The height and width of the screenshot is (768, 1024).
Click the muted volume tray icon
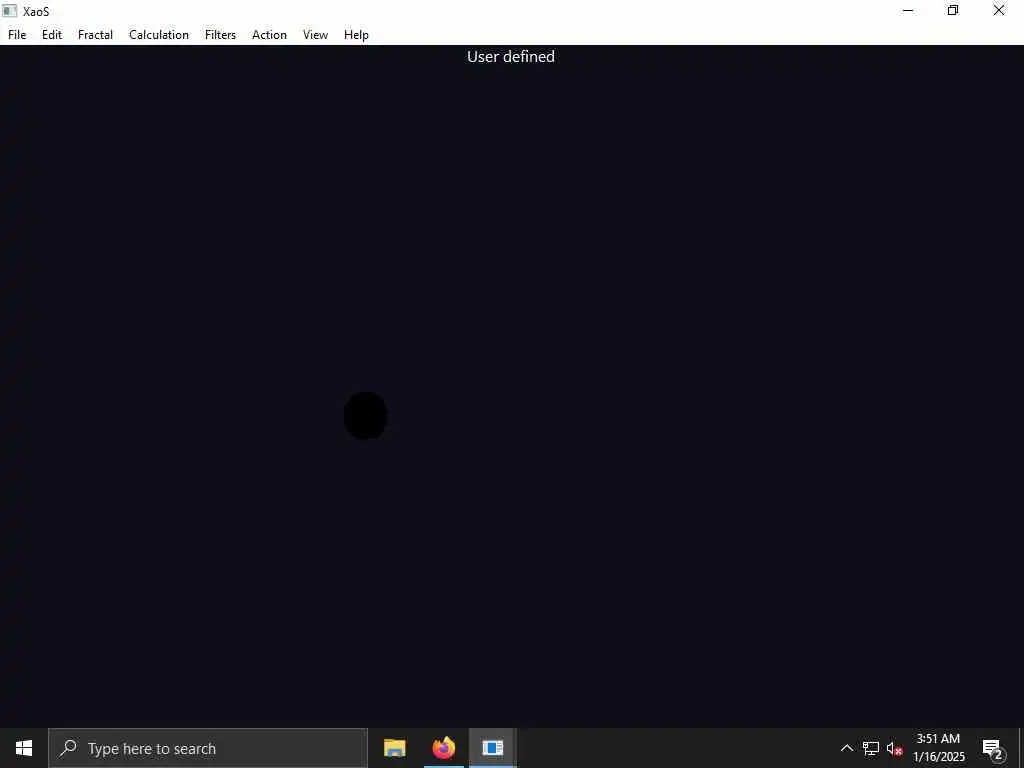894,748
